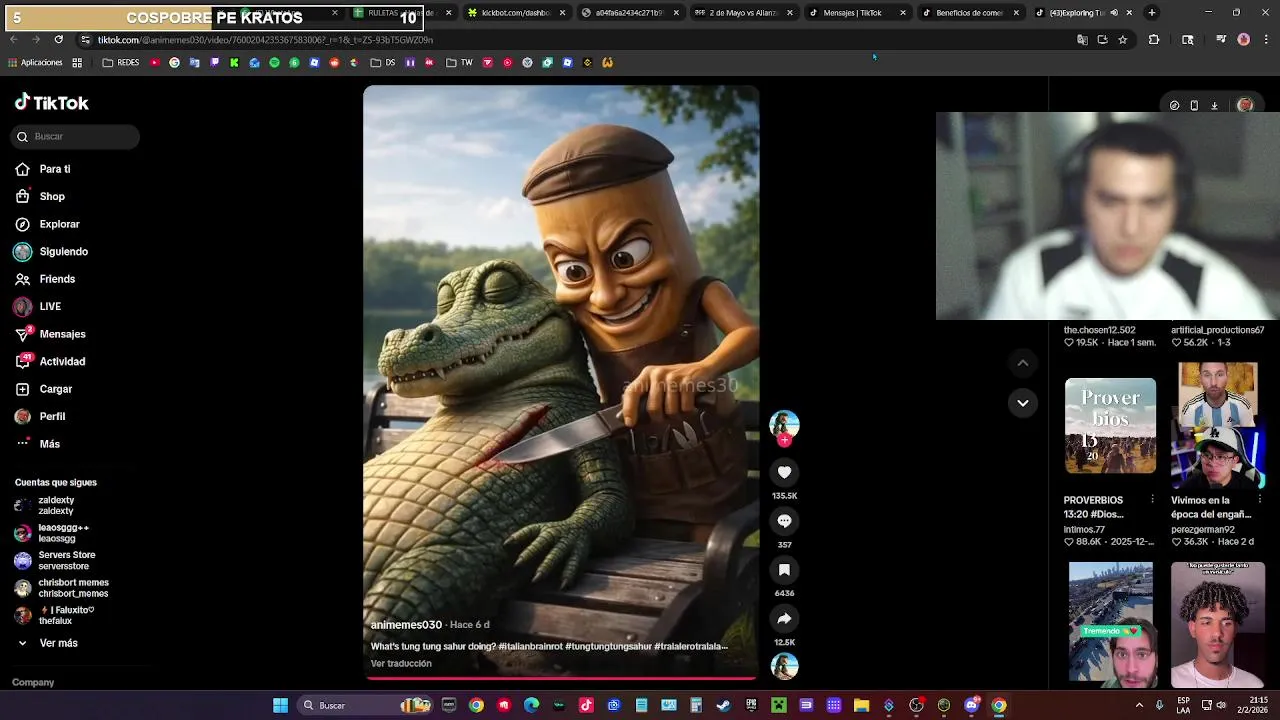Click the TikTok logo
Viewport: 1280px width, 720px height.
[52, 102]
